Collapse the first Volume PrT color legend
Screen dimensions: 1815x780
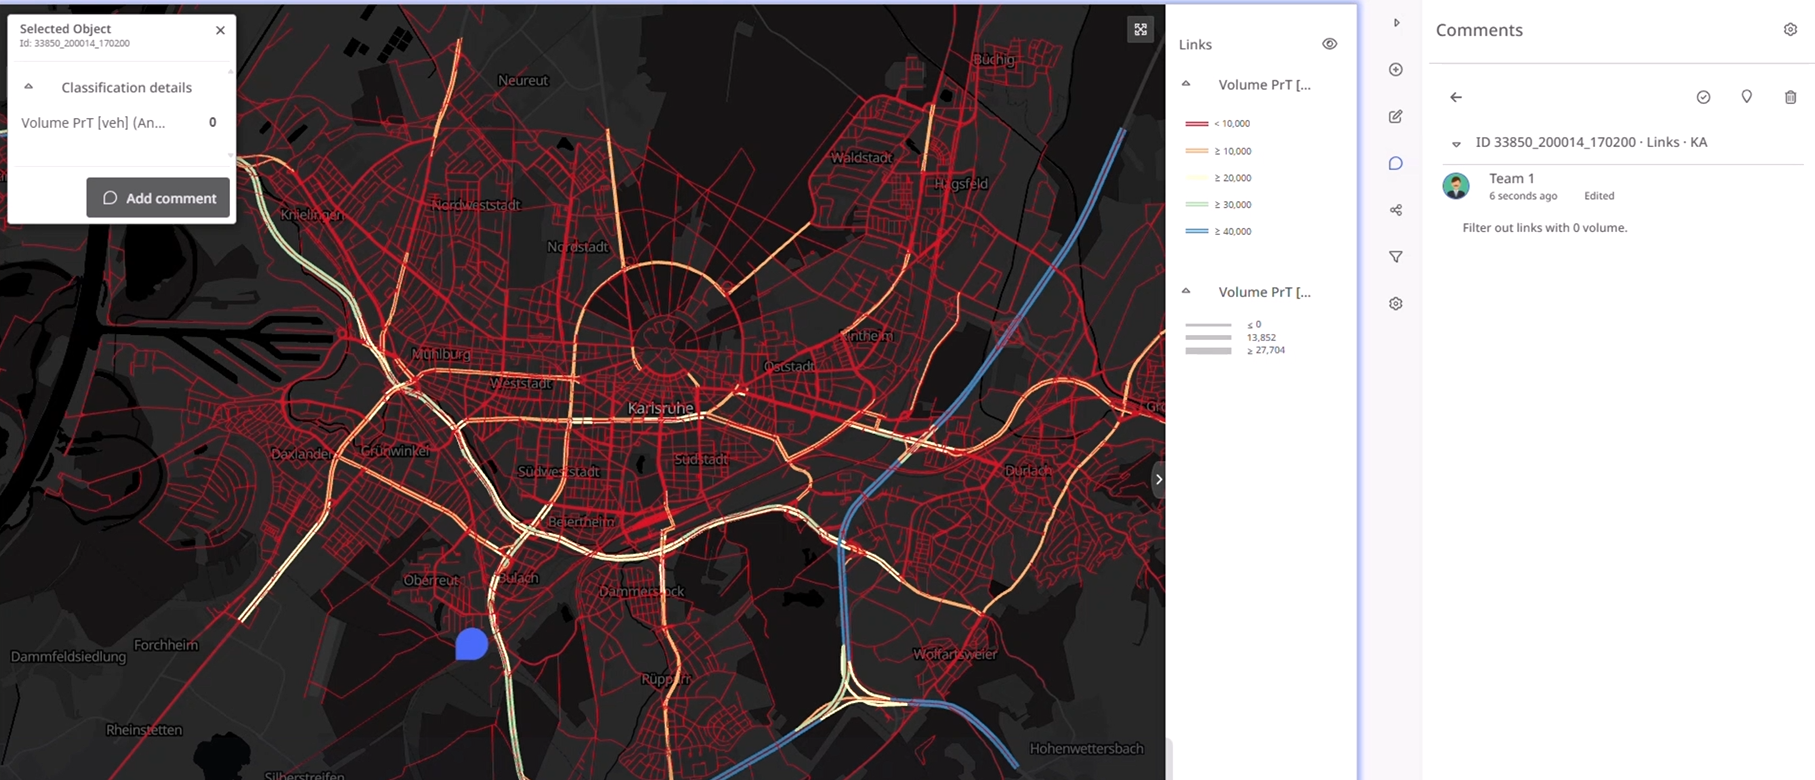click(x=1186, y=84)
